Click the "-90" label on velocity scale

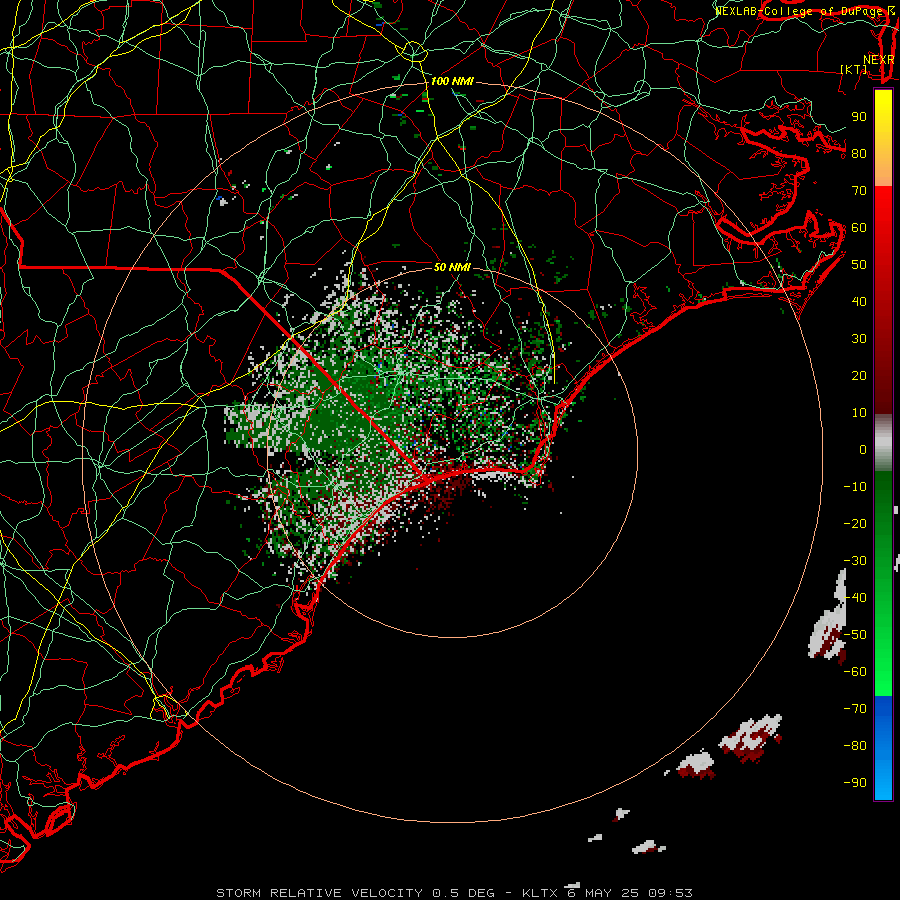tap(855, 783)
